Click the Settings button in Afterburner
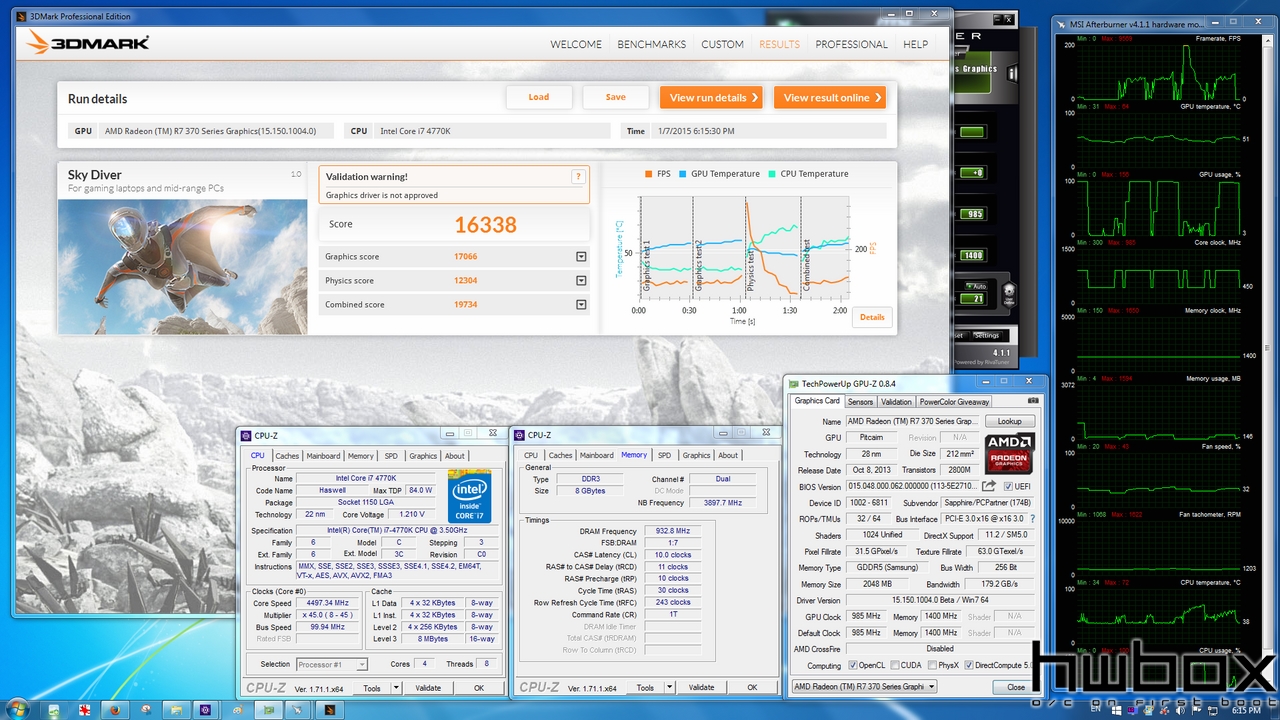The height and width of the screenshot is (720, 1280). (986, 336)
